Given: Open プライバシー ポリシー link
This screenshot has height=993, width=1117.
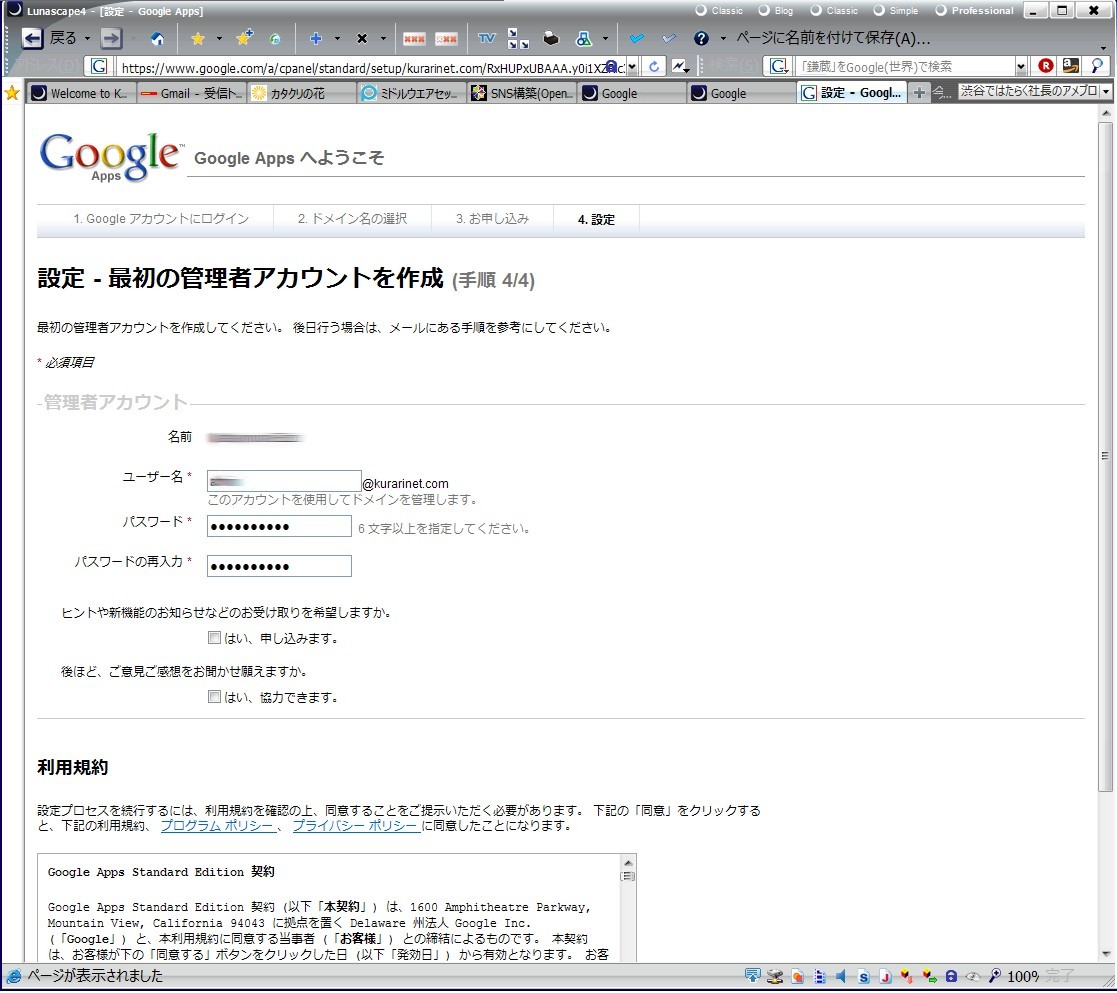Looking at the screenshot, I should pyautogui.click(x=355, y=826).
